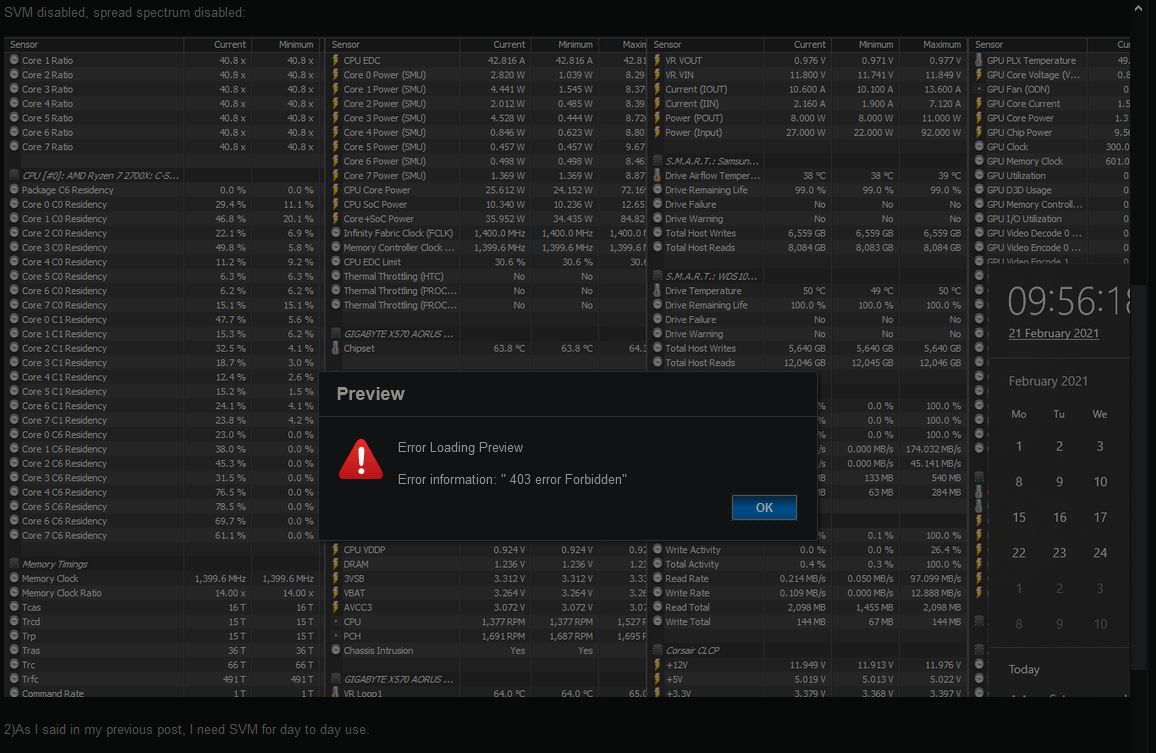Click the lightning icon beside +12V
Screen dimensions: 1156x753
point(657,664)
